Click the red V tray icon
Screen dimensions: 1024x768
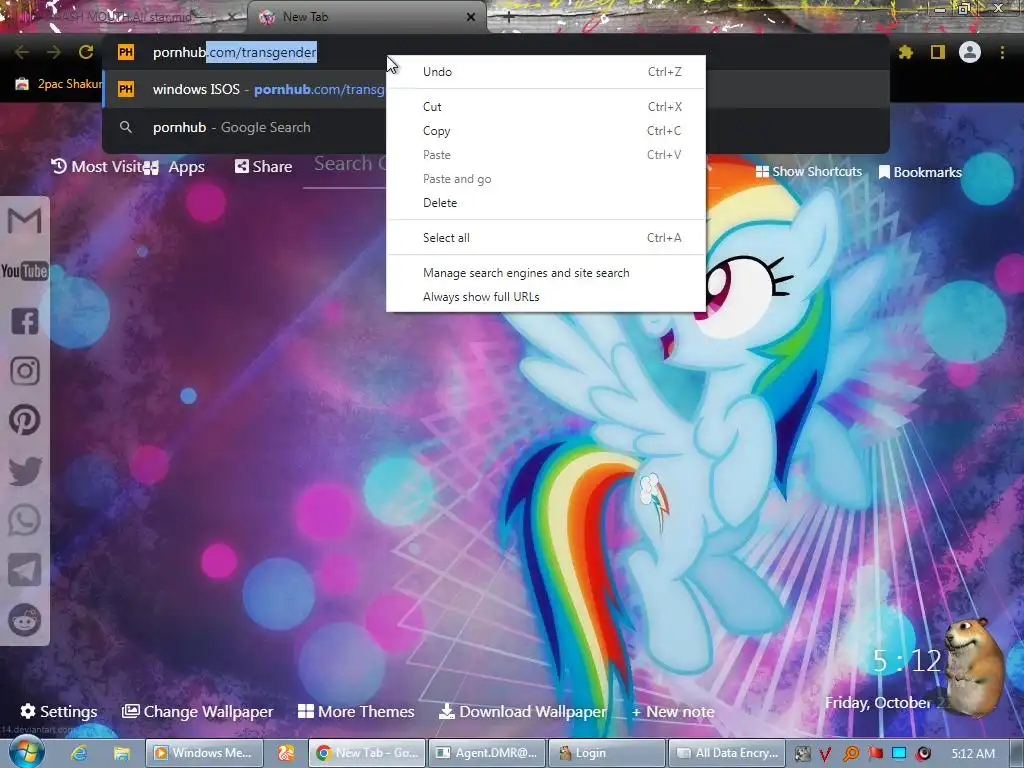click(x=825, y=754)
